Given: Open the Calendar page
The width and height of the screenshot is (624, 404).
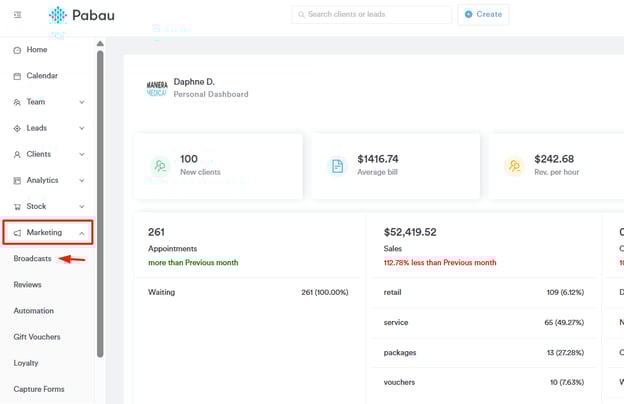Looking at the screenshot, I should pyautogui.click(x=41, y=76).
